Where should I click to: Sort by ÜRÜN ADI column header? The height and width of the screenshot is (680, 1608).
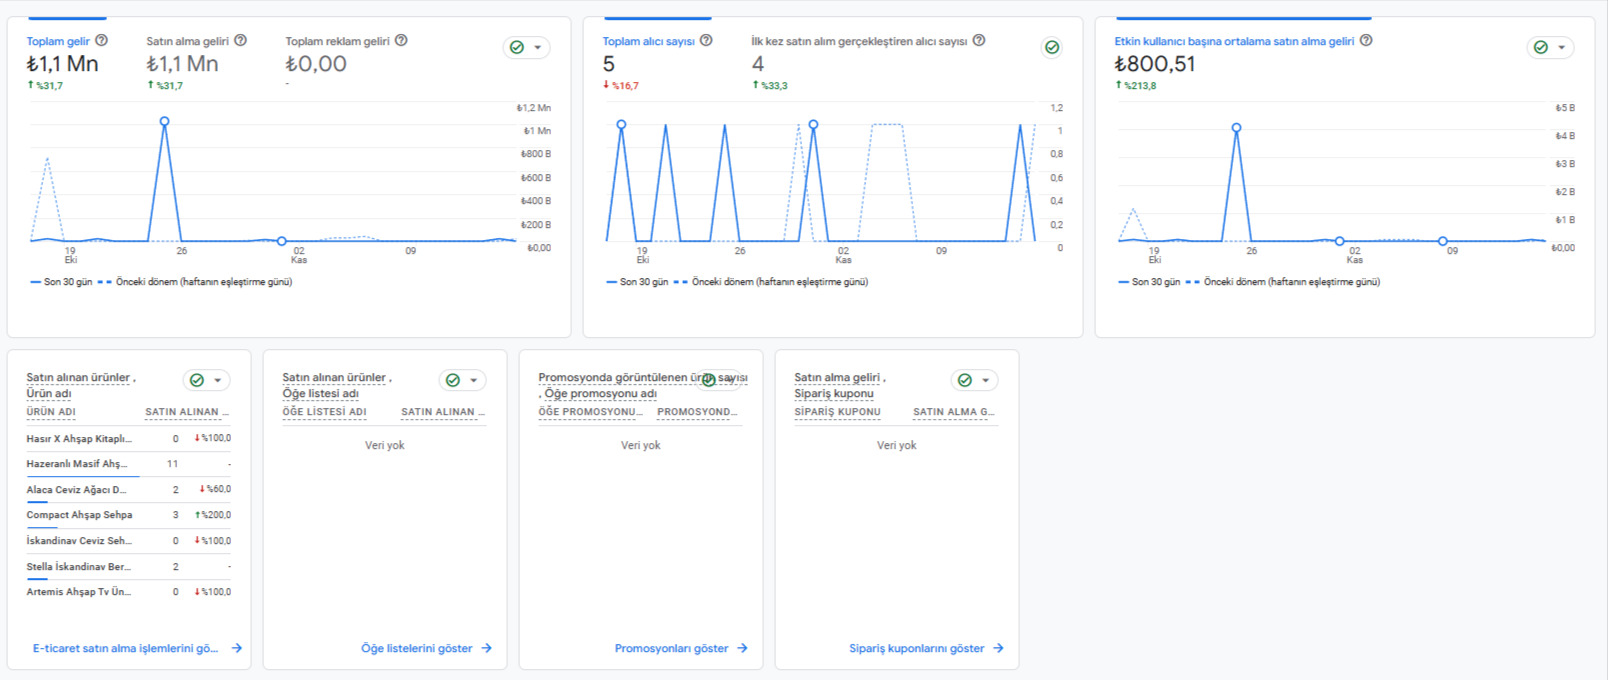pyautogui.click(x=51, y=412)
